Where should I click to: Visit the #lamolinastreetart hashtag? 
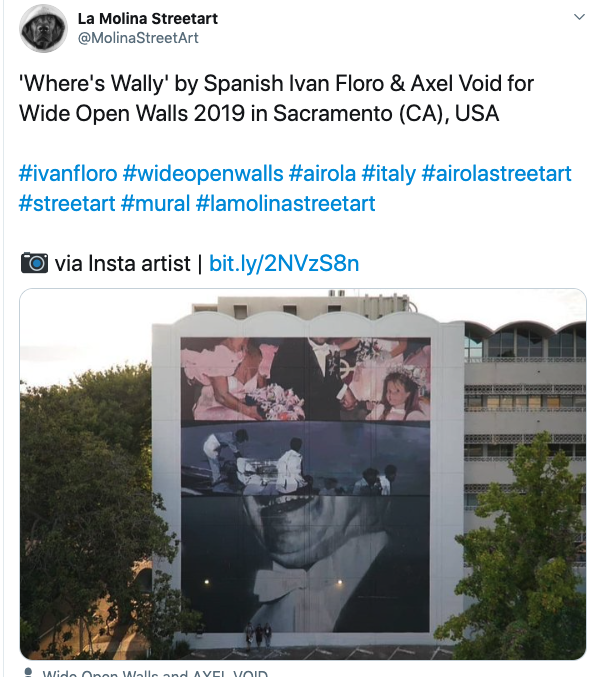[x=286, y=203]
